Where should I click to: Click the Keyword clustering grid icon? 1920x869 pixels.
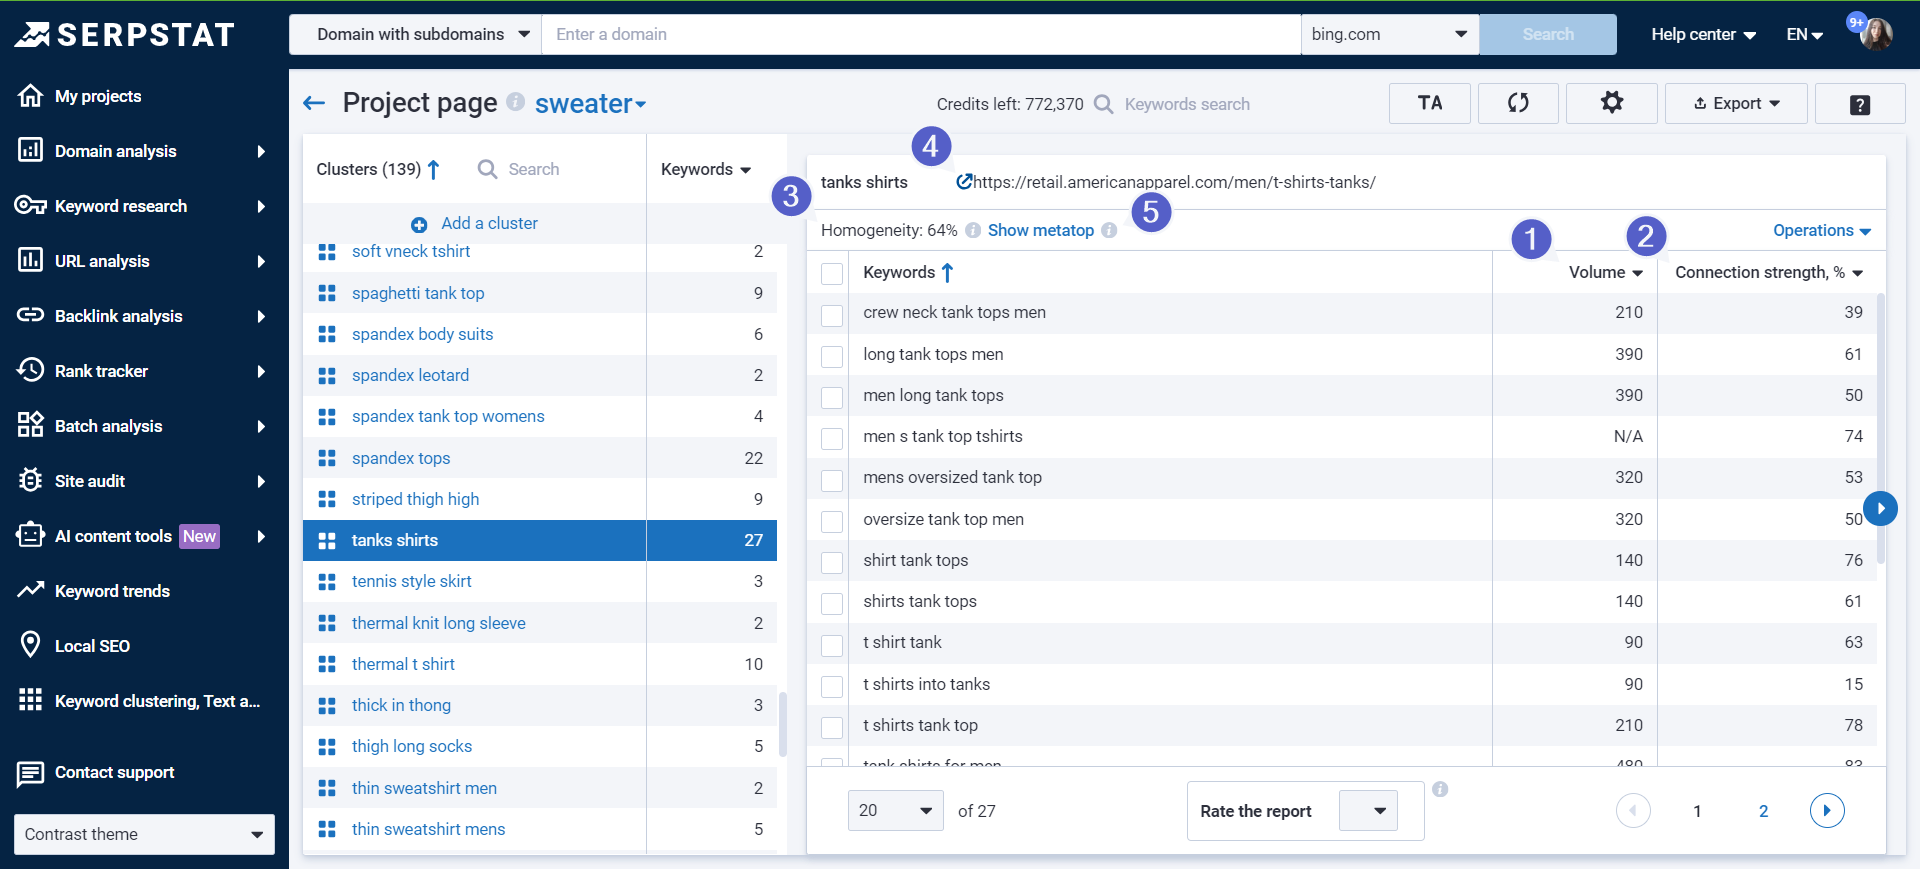pos(31,701)
